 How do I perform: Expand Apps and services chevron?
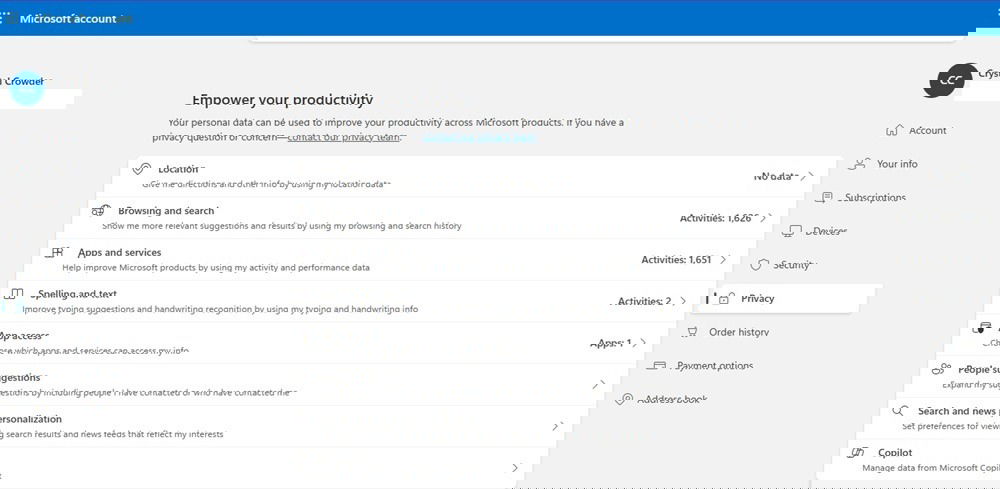[723, 259]
